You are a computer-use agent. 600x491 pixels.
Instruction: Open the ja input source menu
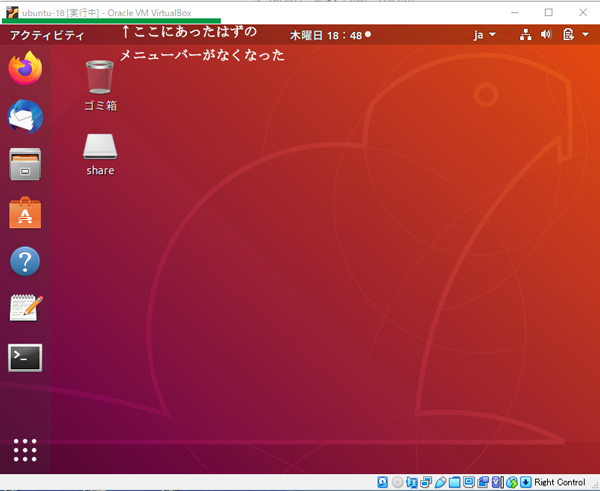(x=484, y=35)
